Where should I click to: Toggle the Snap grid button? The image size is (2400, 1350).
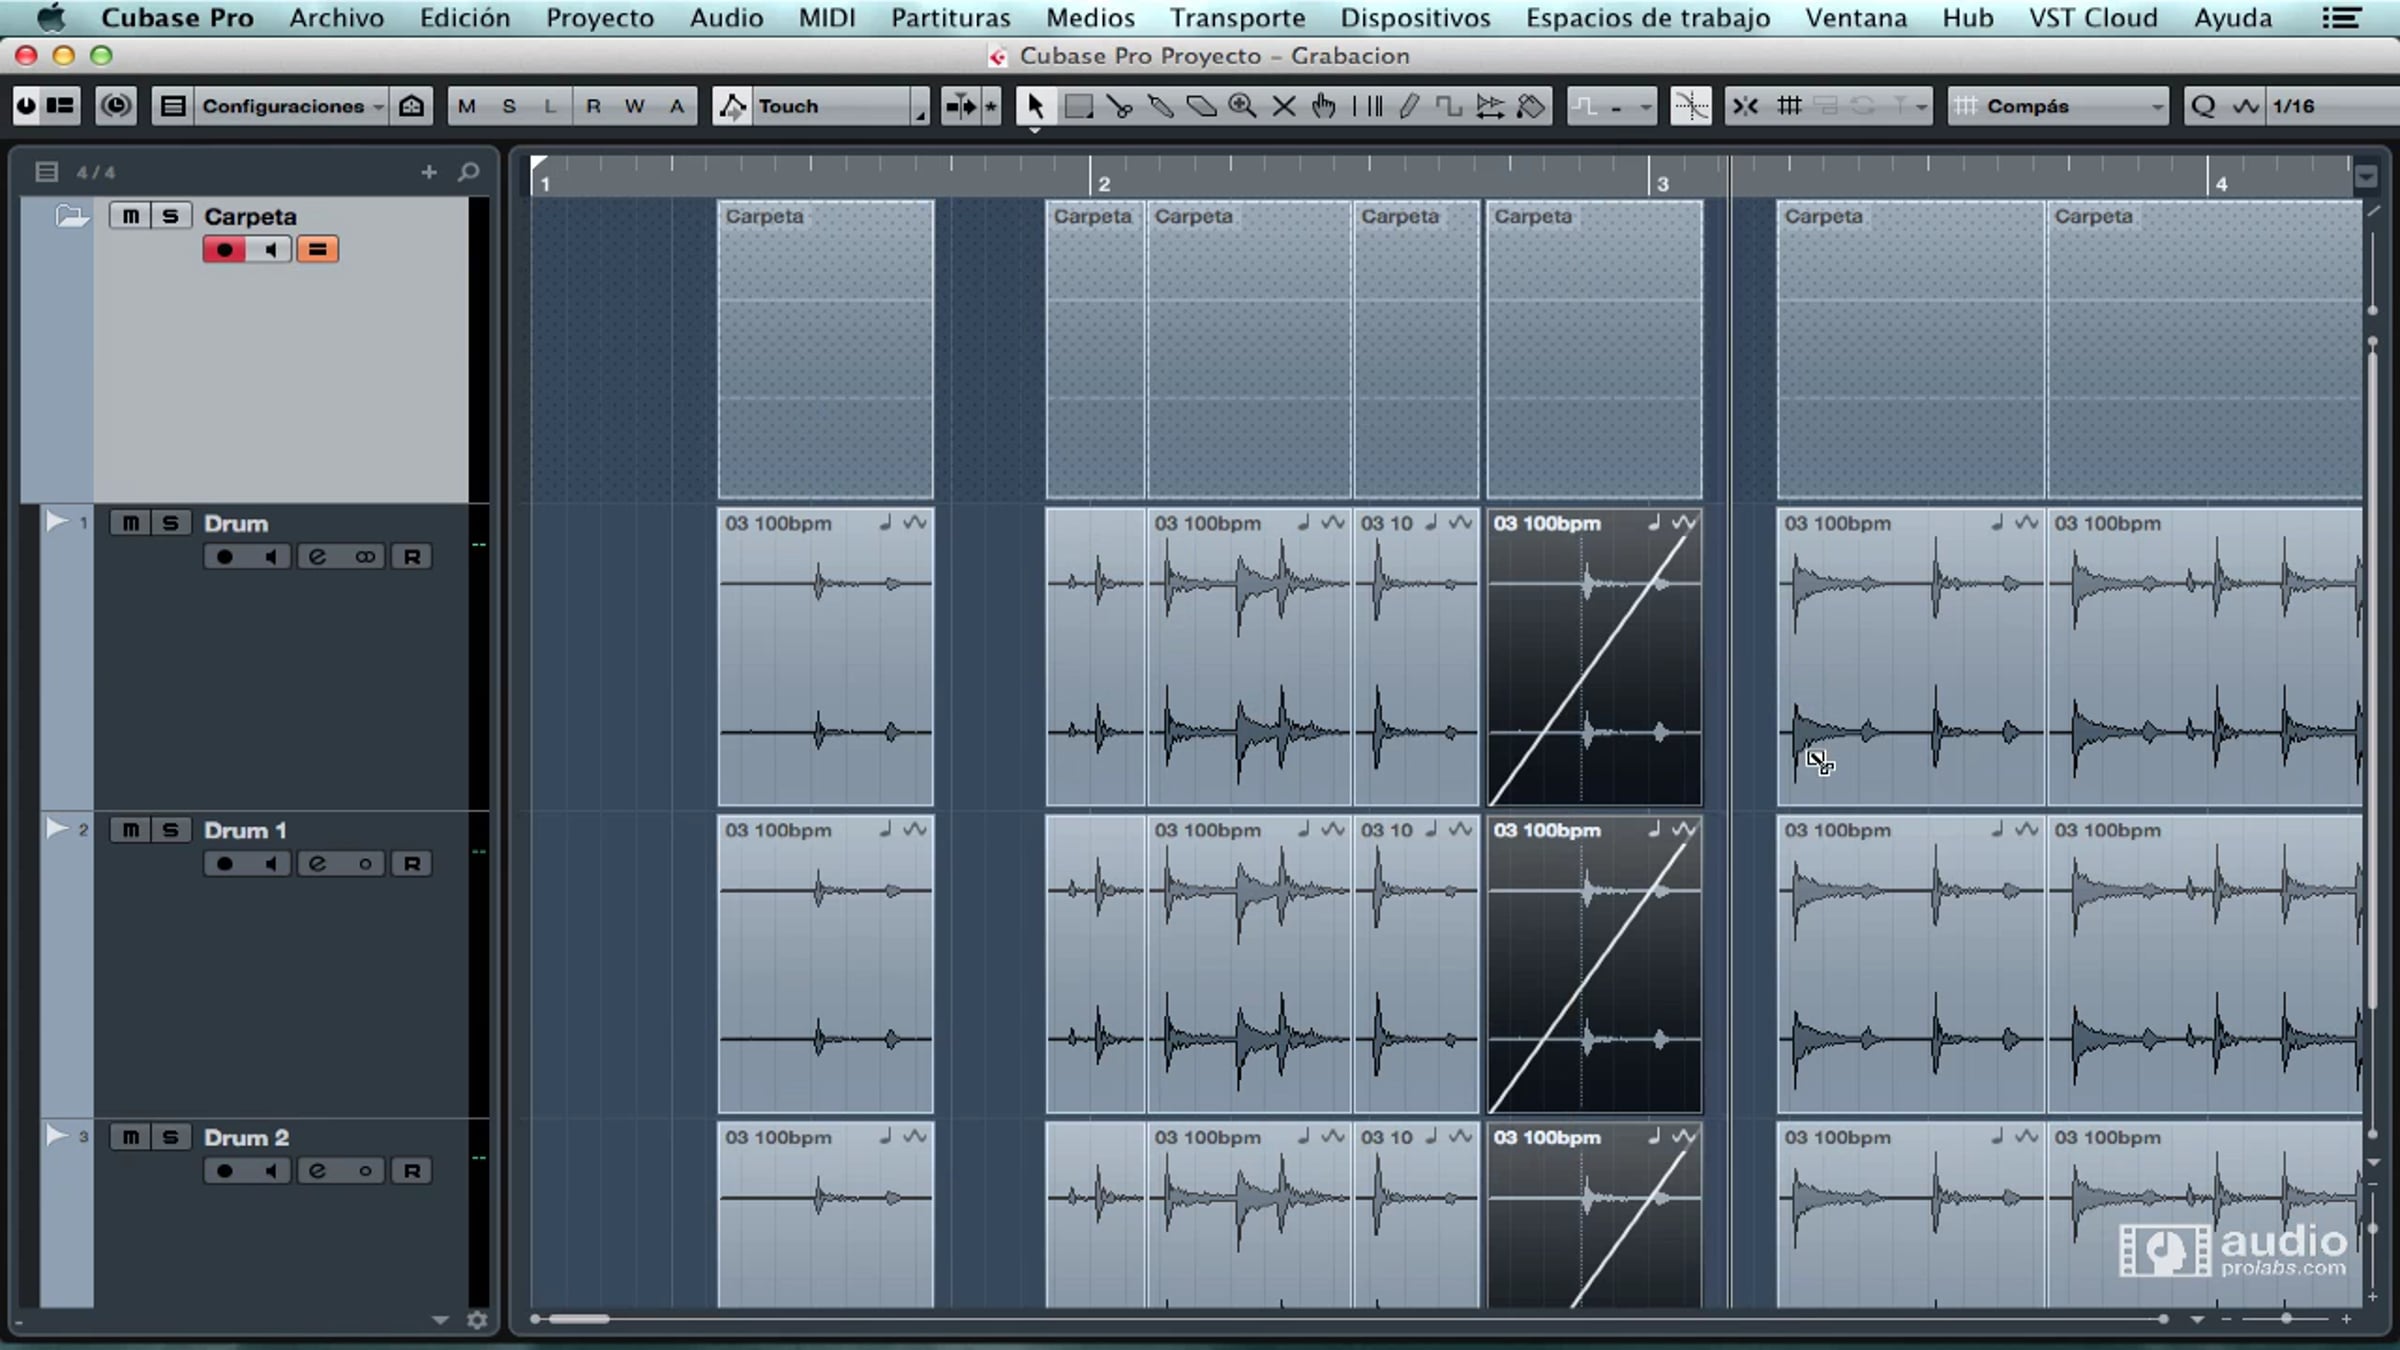tap(1789, 106)
